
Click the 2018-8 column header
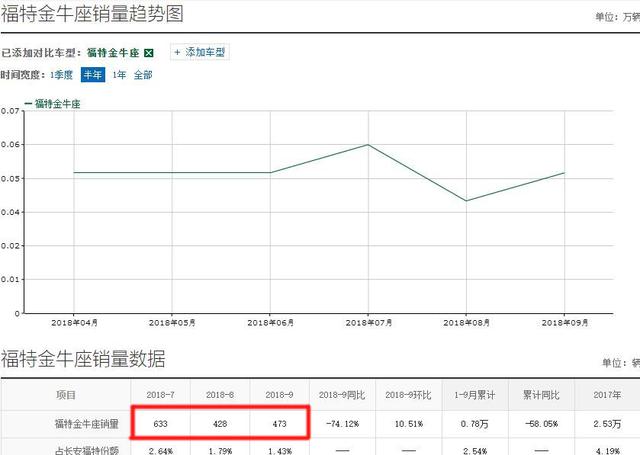(x=220, y=395)
